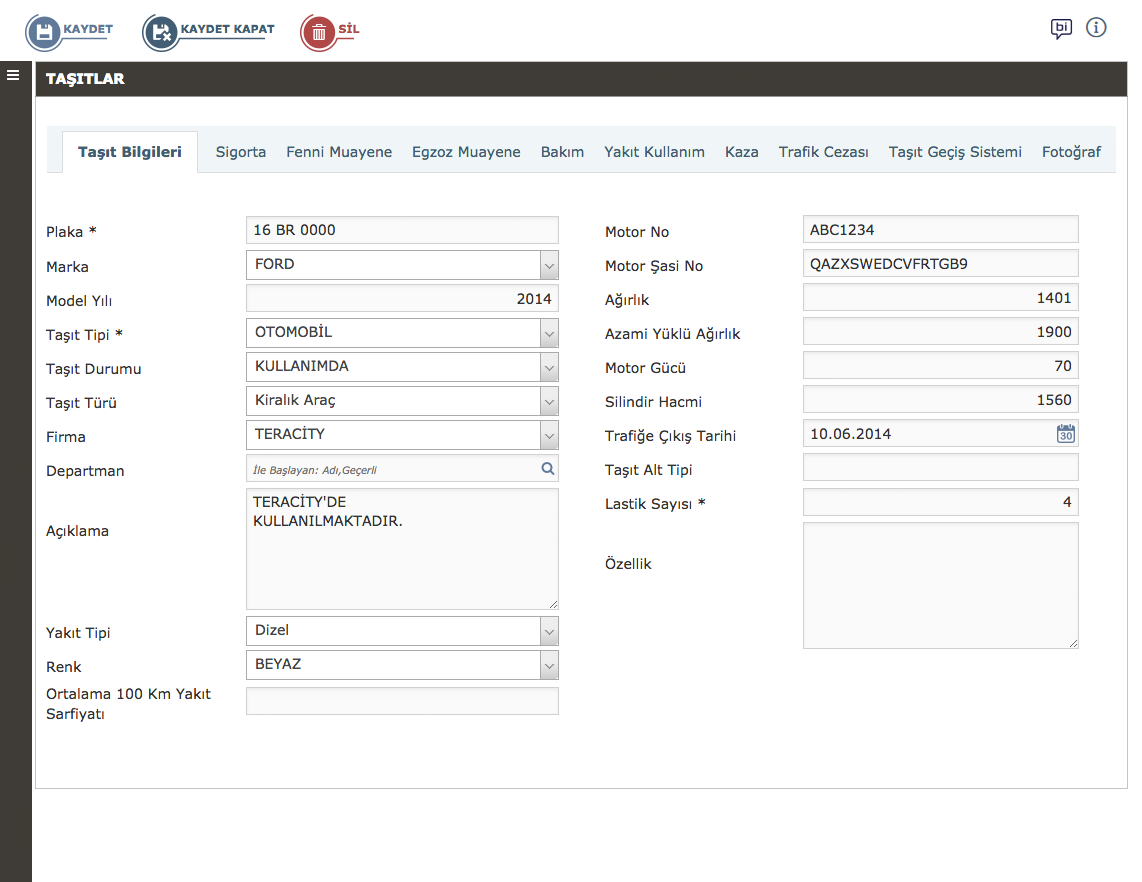Click the red Sil trash icon
This screenshot has height=882, width=1142.
tap(318, 32)
